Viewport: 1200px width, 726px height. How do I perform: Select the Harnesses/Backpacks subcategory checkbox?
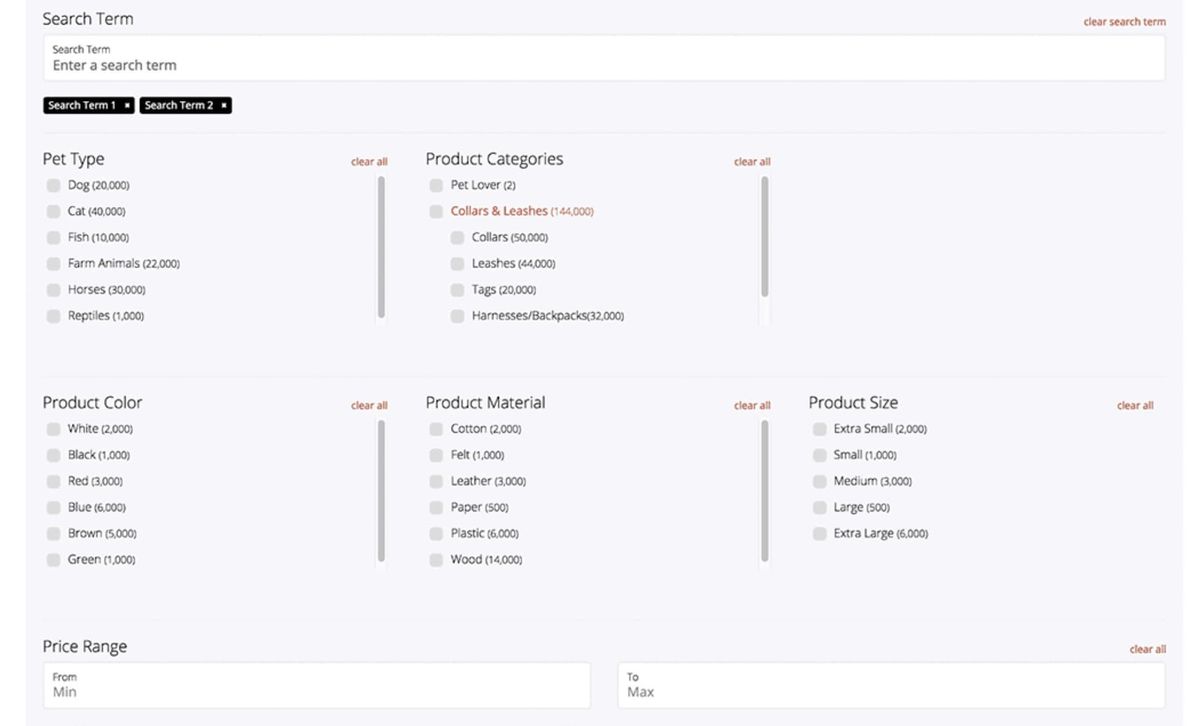(x=457, y=316)
